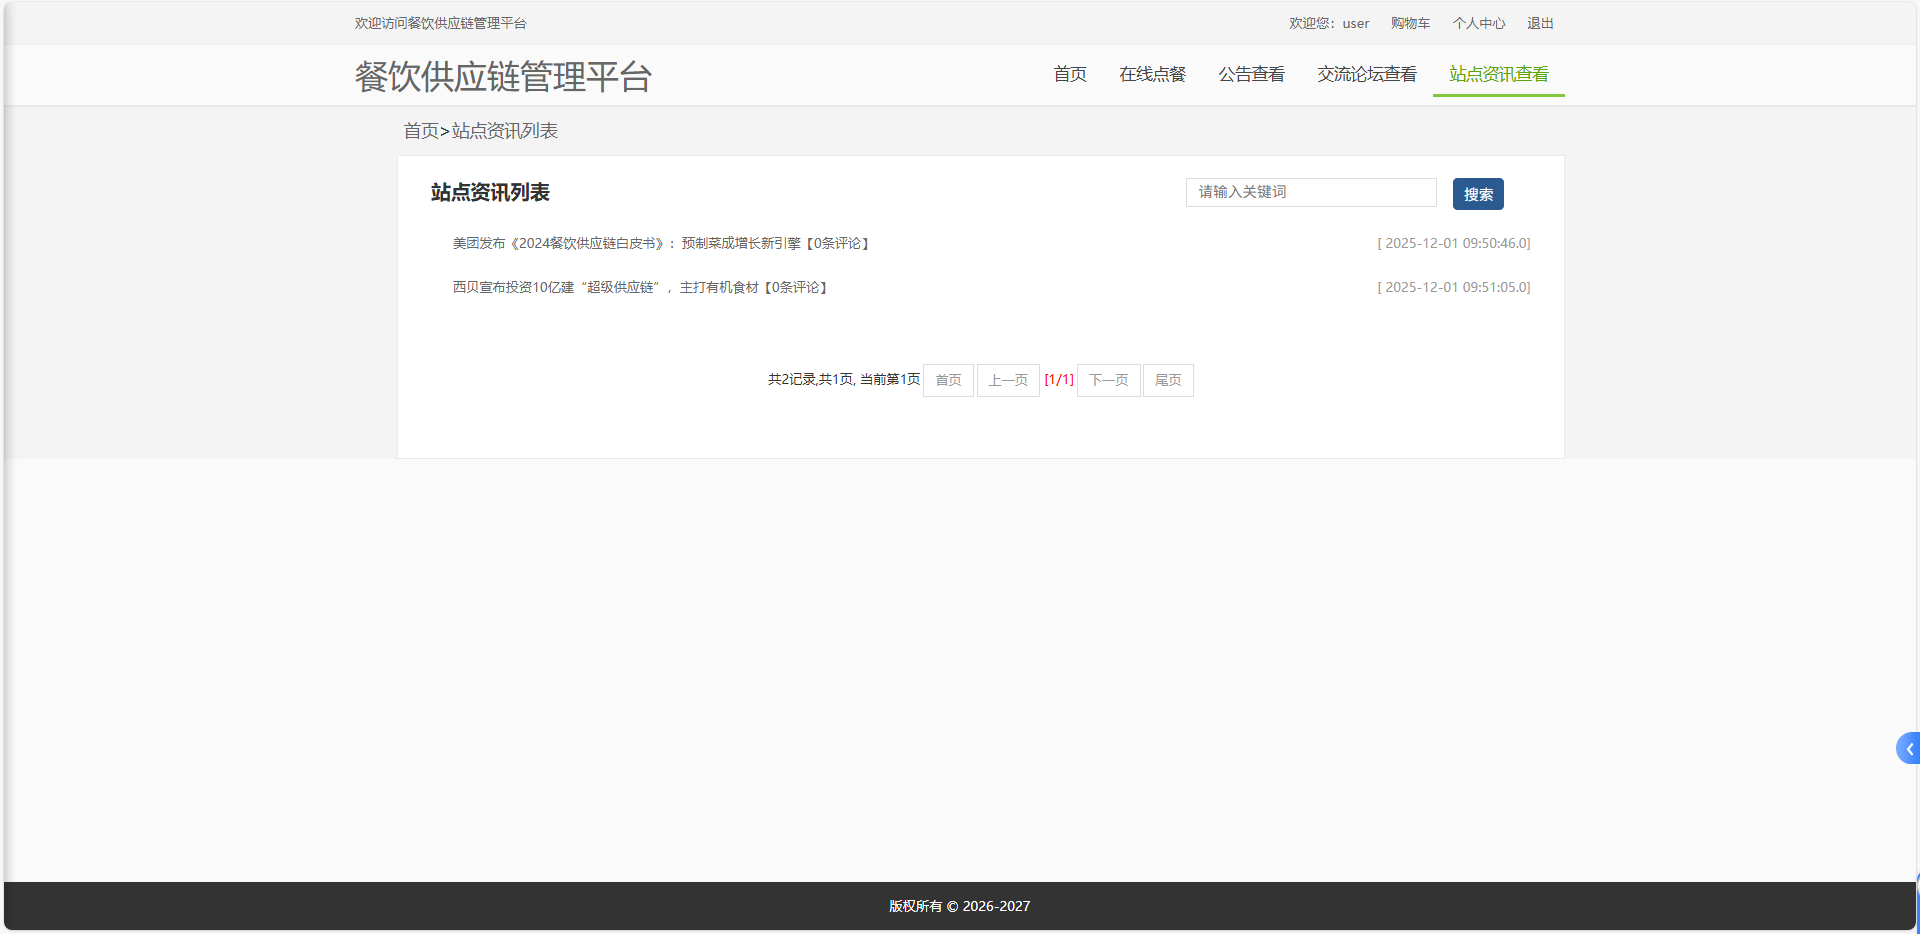Open the 西贝宣布投资10亿 news article
This screenshot has width=1920, height=934.
coord(639,287)
